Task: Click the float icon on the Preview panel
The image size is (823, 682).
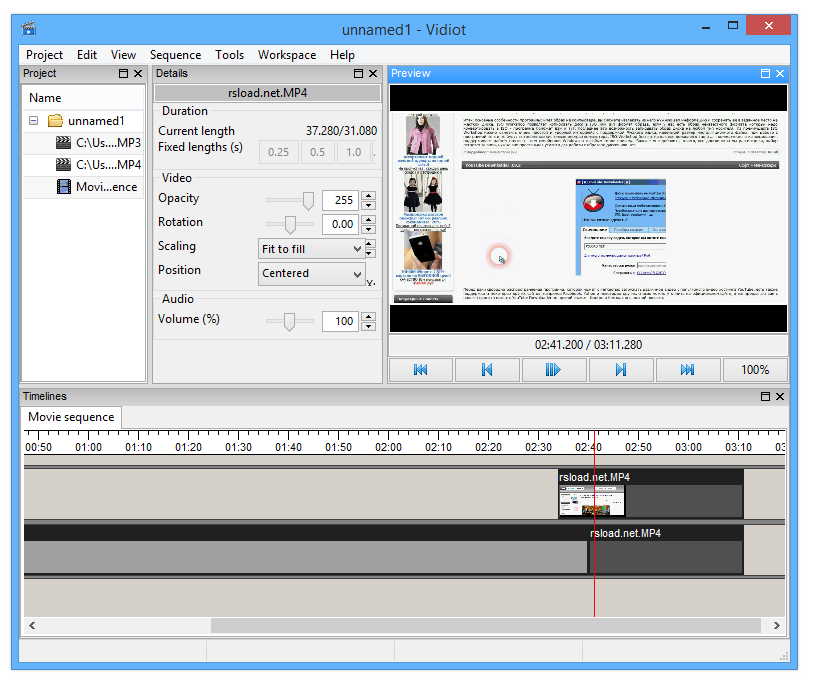Action: [x=764, y=73]
